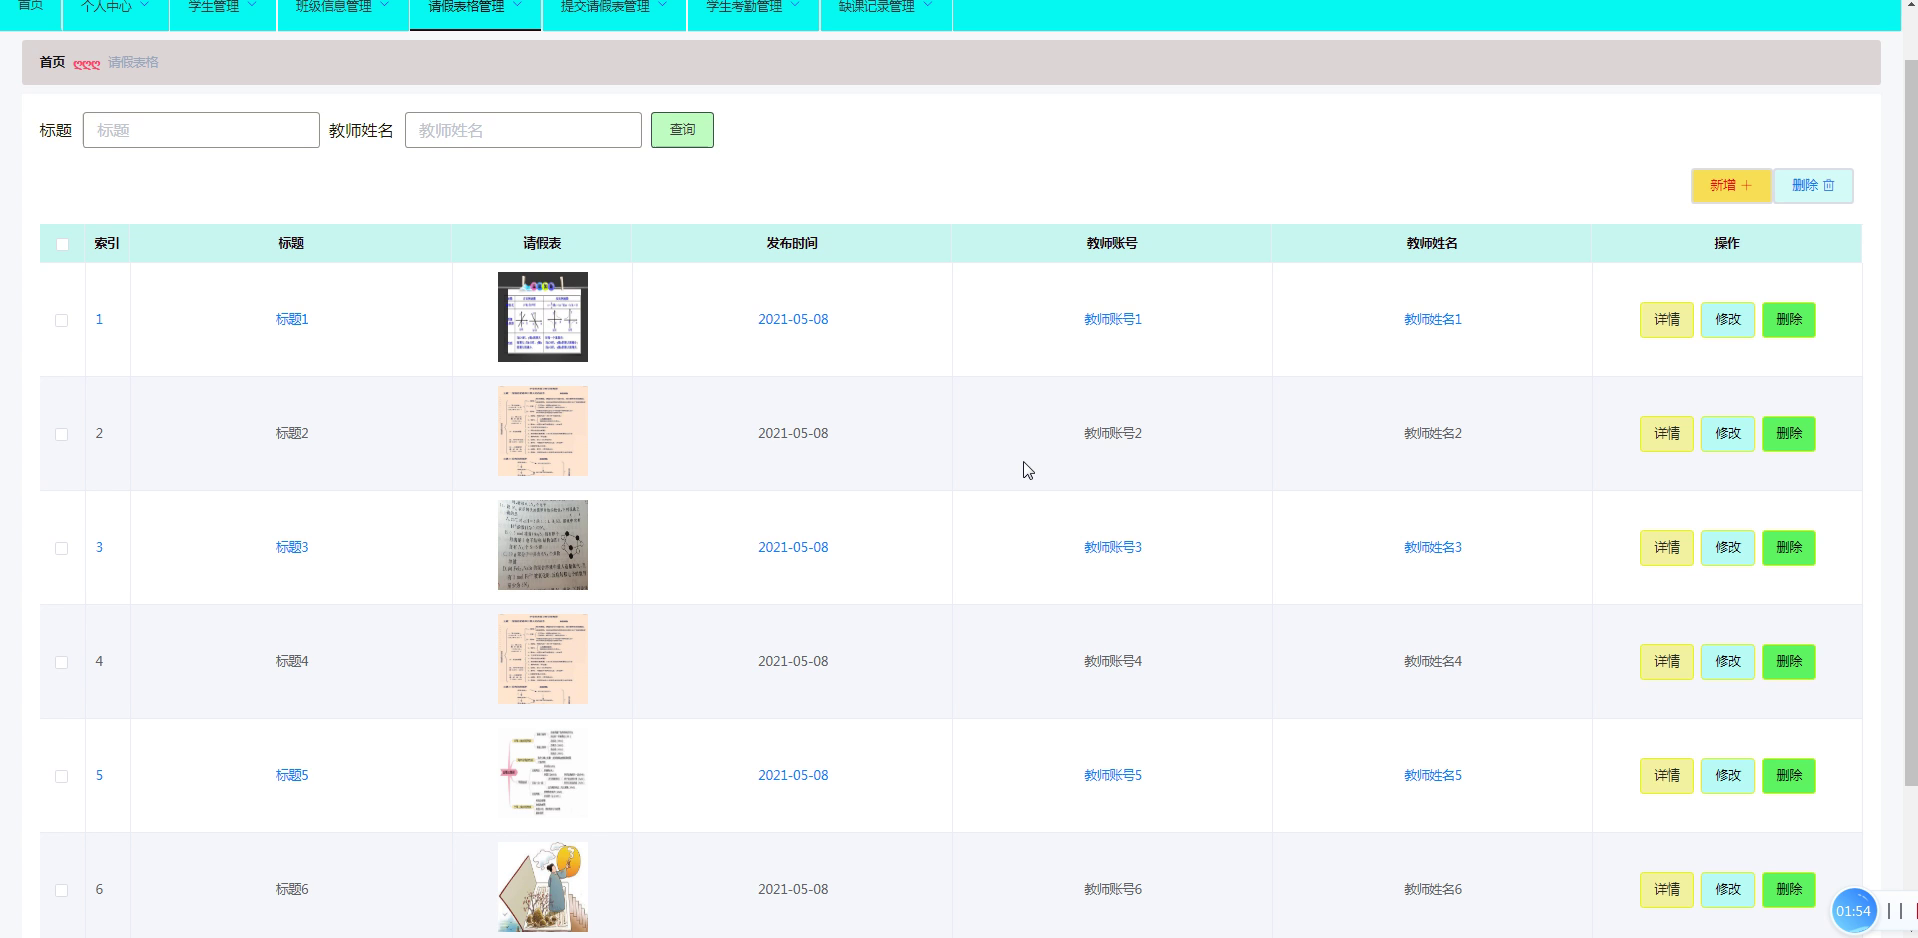Click 请假表格 in the breadcrumb

click(133, 62)
